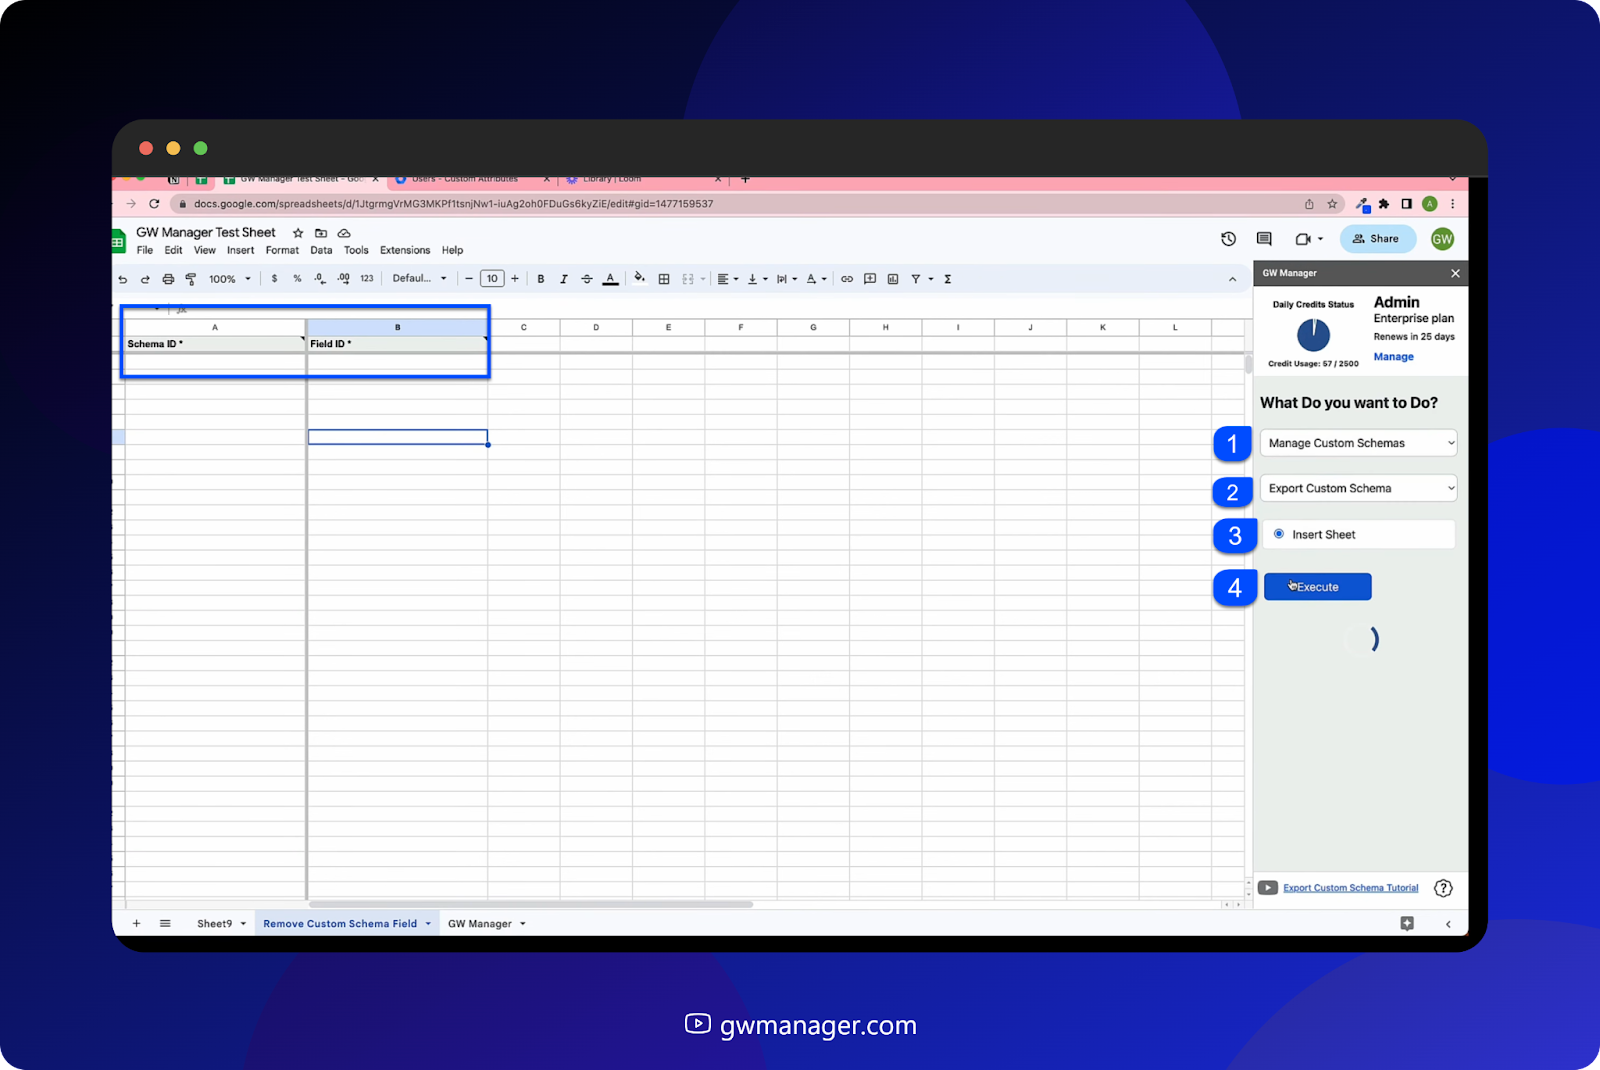
Task: Move the document to a folder
Action: 321,233
